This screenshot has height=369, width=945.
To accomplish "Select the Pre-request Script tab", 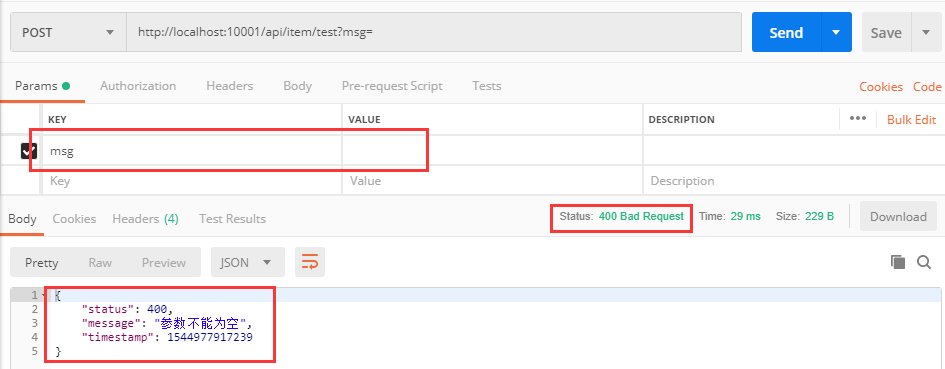I will 392,86.
